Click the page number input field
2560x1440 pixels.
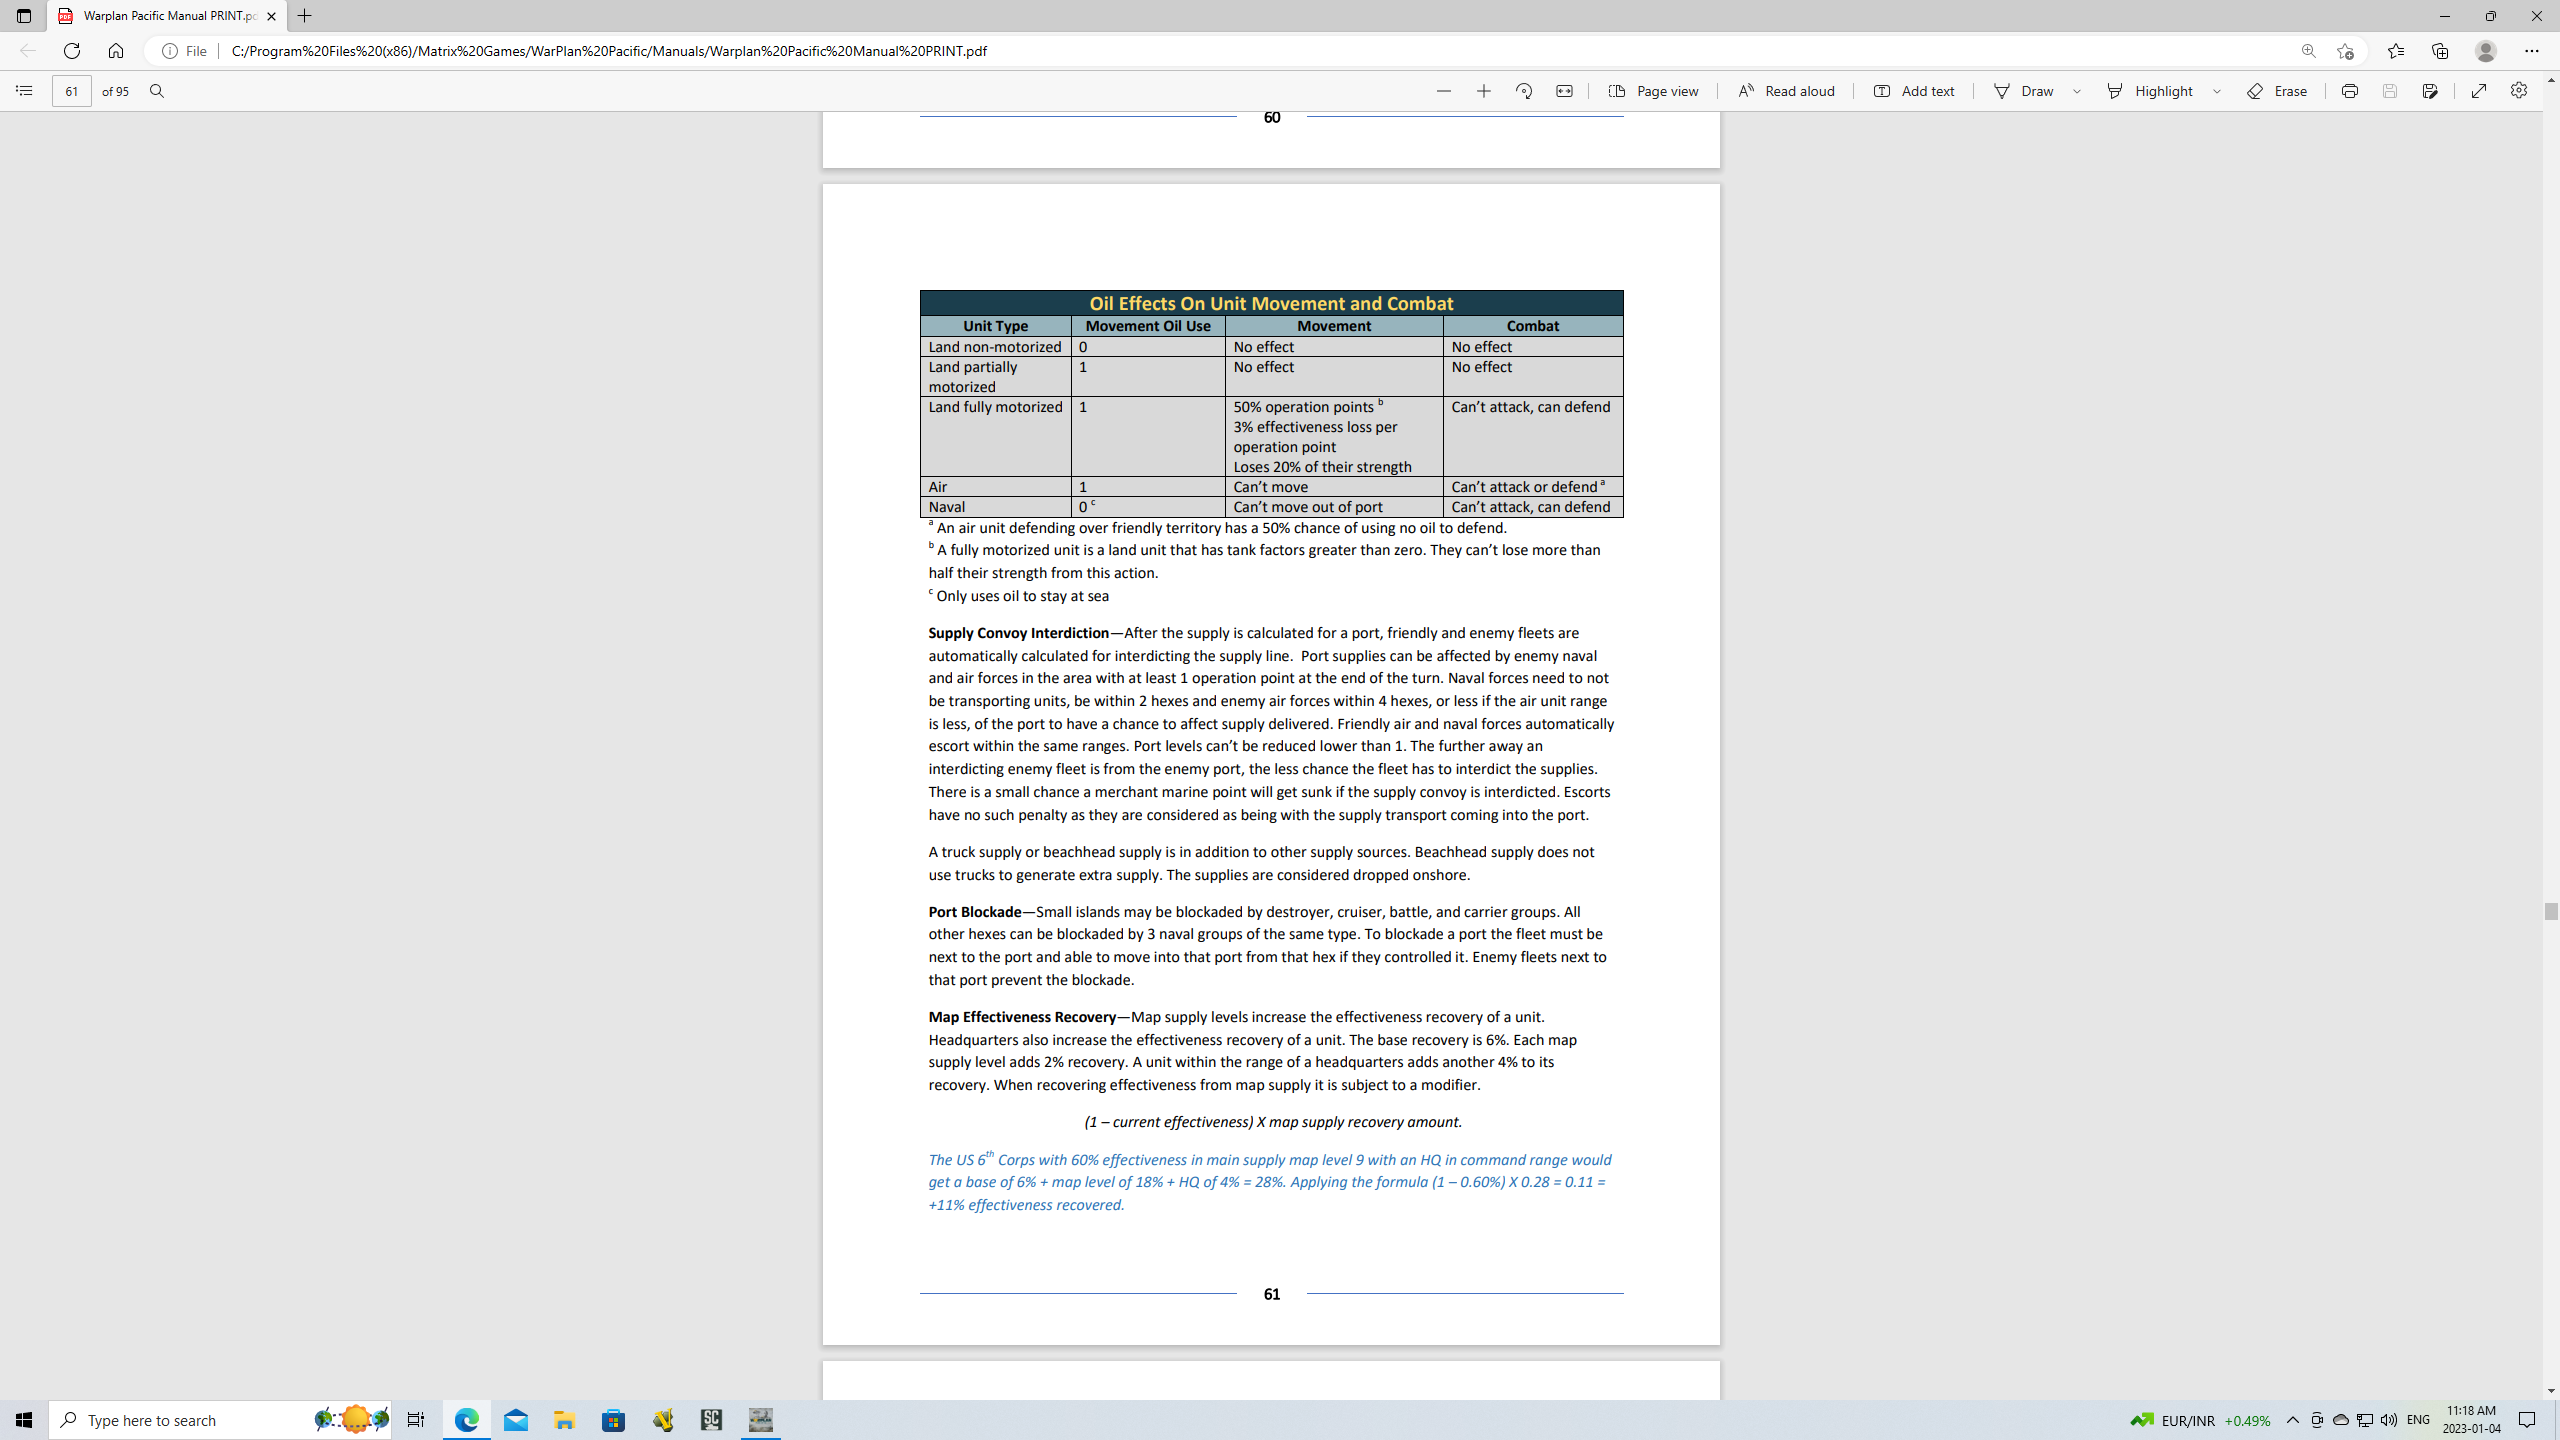(72, 91)
